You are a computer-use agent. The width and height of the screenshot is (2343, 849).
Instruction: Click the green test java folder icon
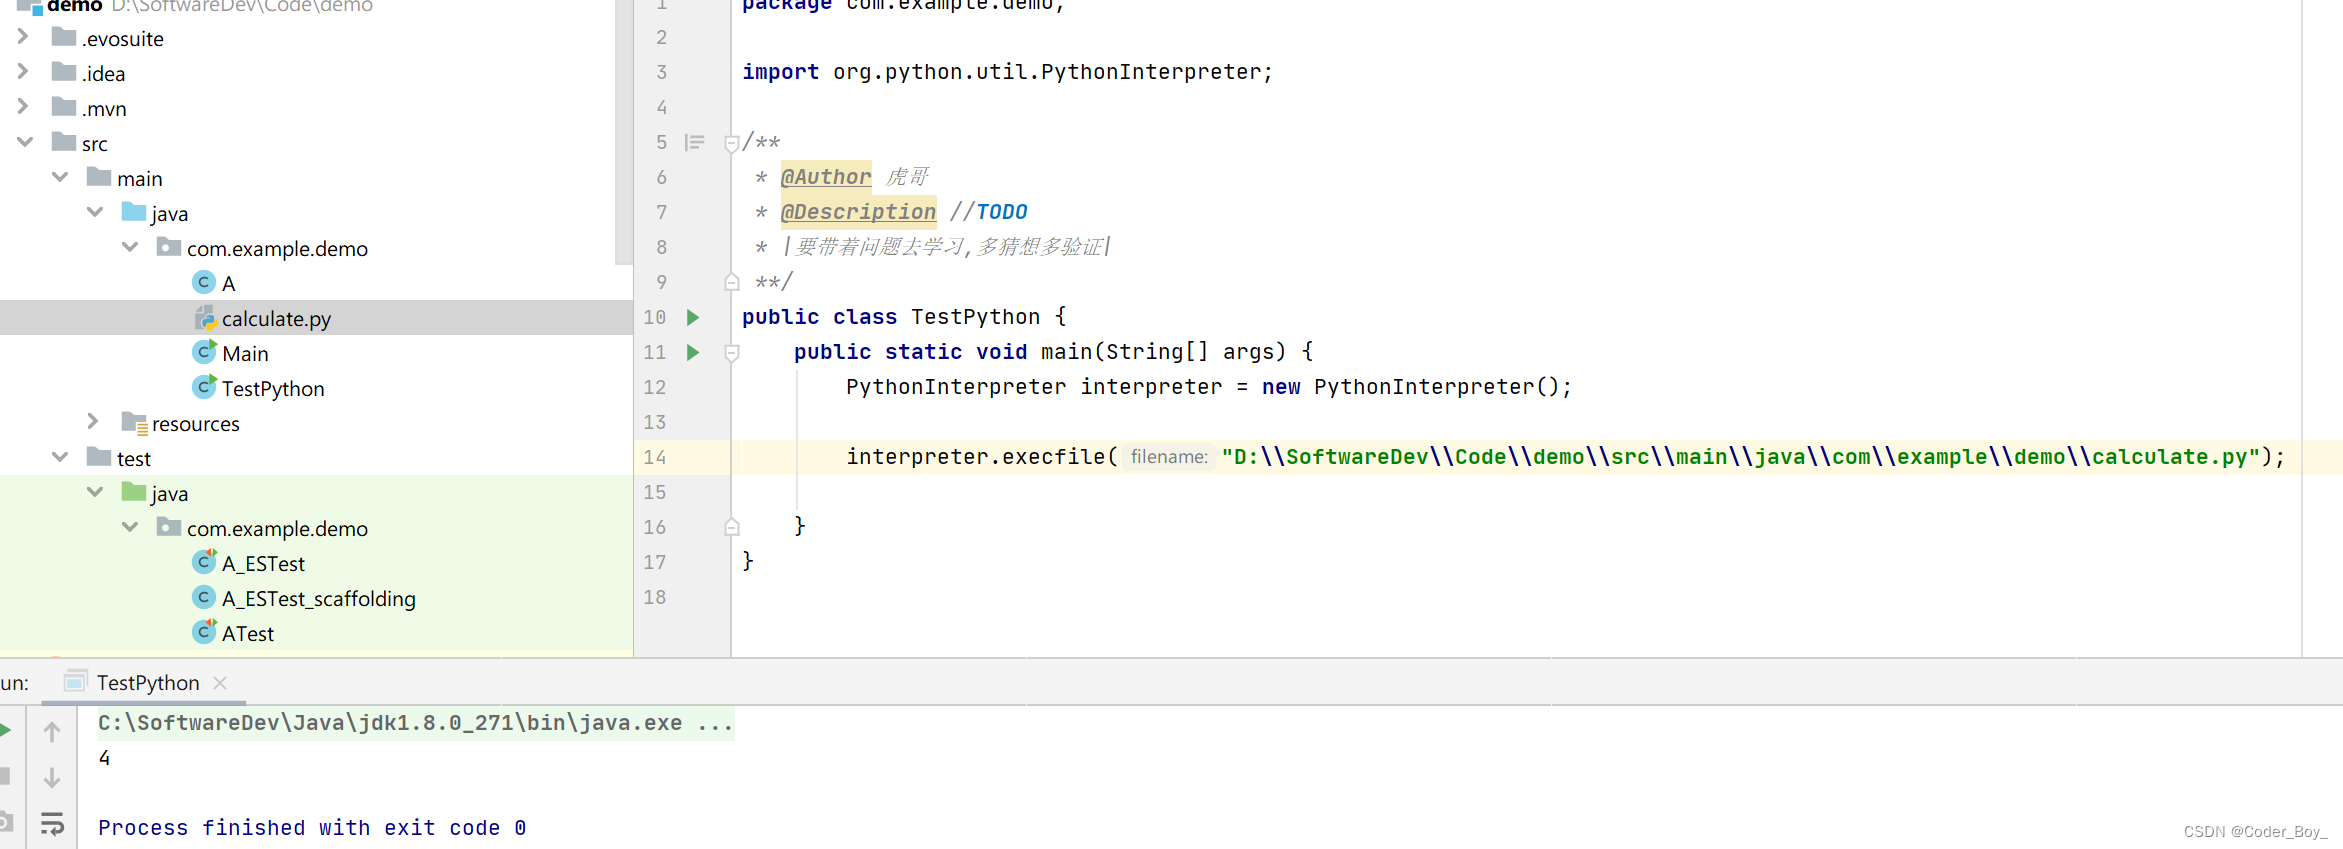pyautogui.click(x=134, y=492)
